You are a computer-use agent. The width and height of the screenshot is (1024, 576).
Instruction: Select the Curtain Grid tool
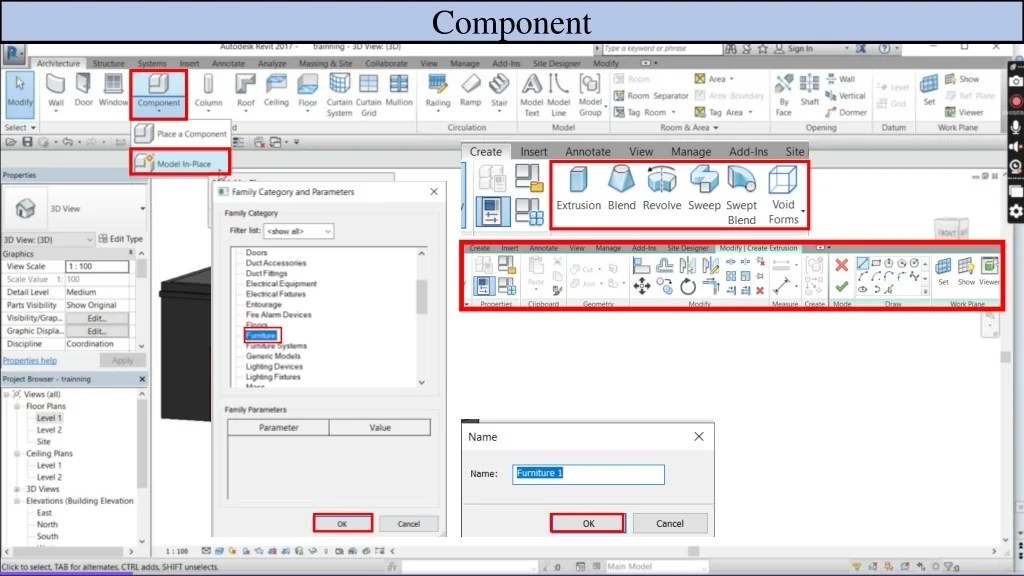(368, 95)
